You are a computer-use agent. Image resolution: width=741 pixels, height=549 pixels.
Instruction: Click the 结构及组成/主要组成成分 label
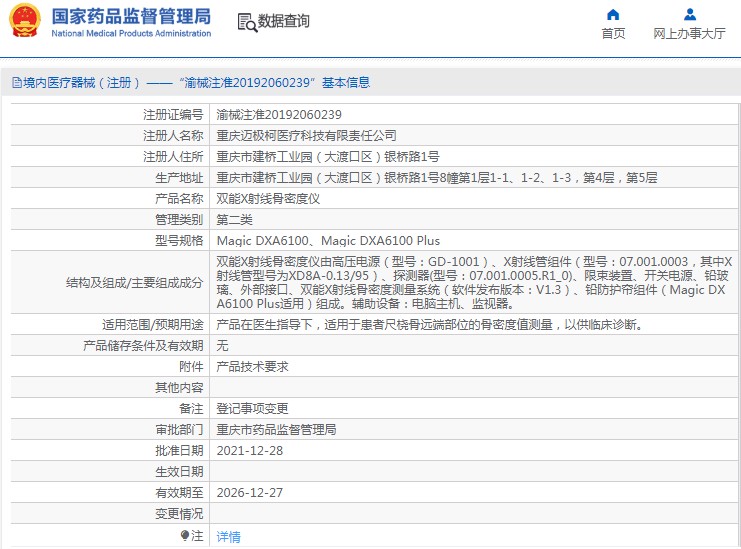(x=135, y=283)
